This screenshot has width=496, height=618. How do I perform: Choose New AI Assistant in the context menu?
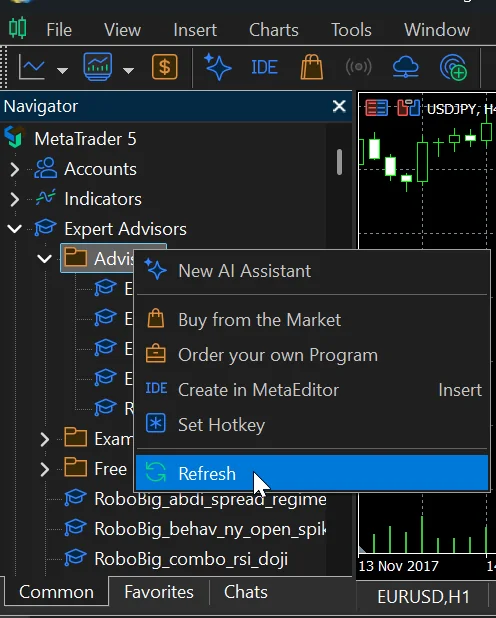(x=312, y=271)
